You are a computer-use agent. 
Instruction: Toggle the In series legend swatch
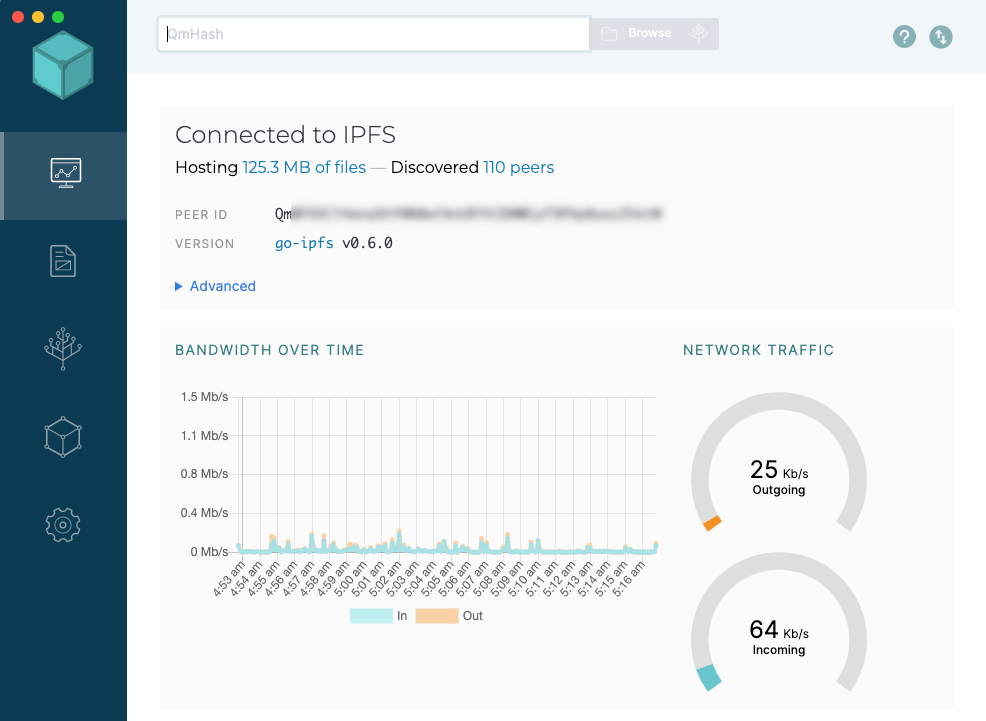pyautogui.click(x=370, y=616)
